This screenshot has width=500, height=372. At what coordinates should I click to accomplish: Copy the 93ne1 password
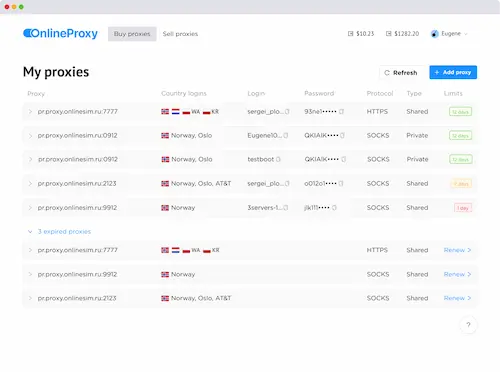(341, 112)
